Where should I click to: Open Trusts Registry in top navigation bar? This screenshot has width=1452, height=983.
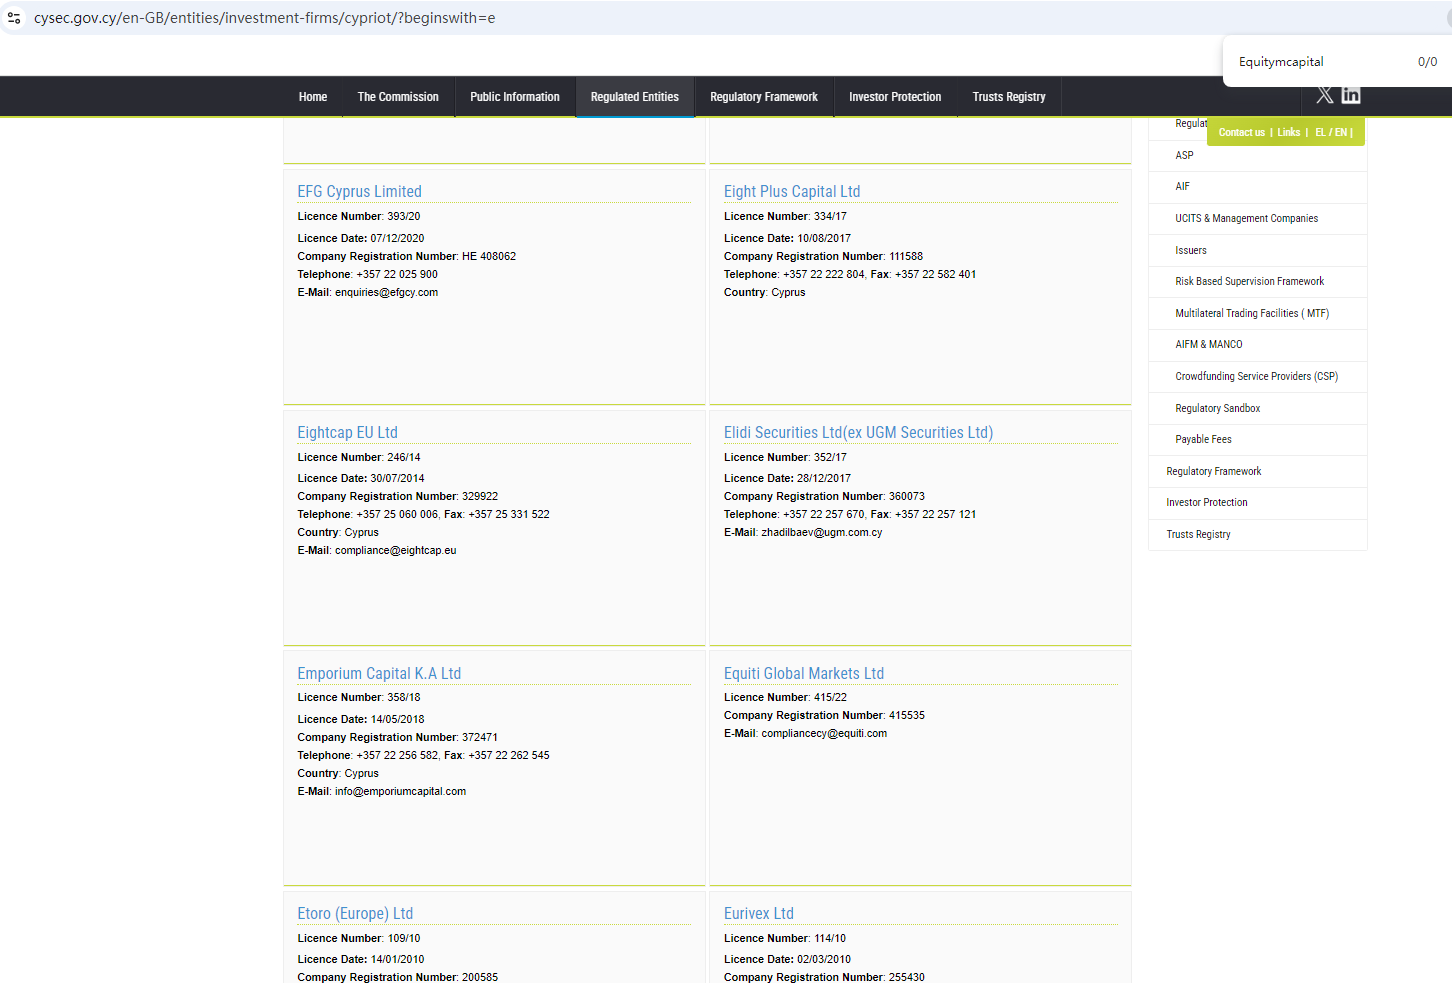click(1008, 97)
